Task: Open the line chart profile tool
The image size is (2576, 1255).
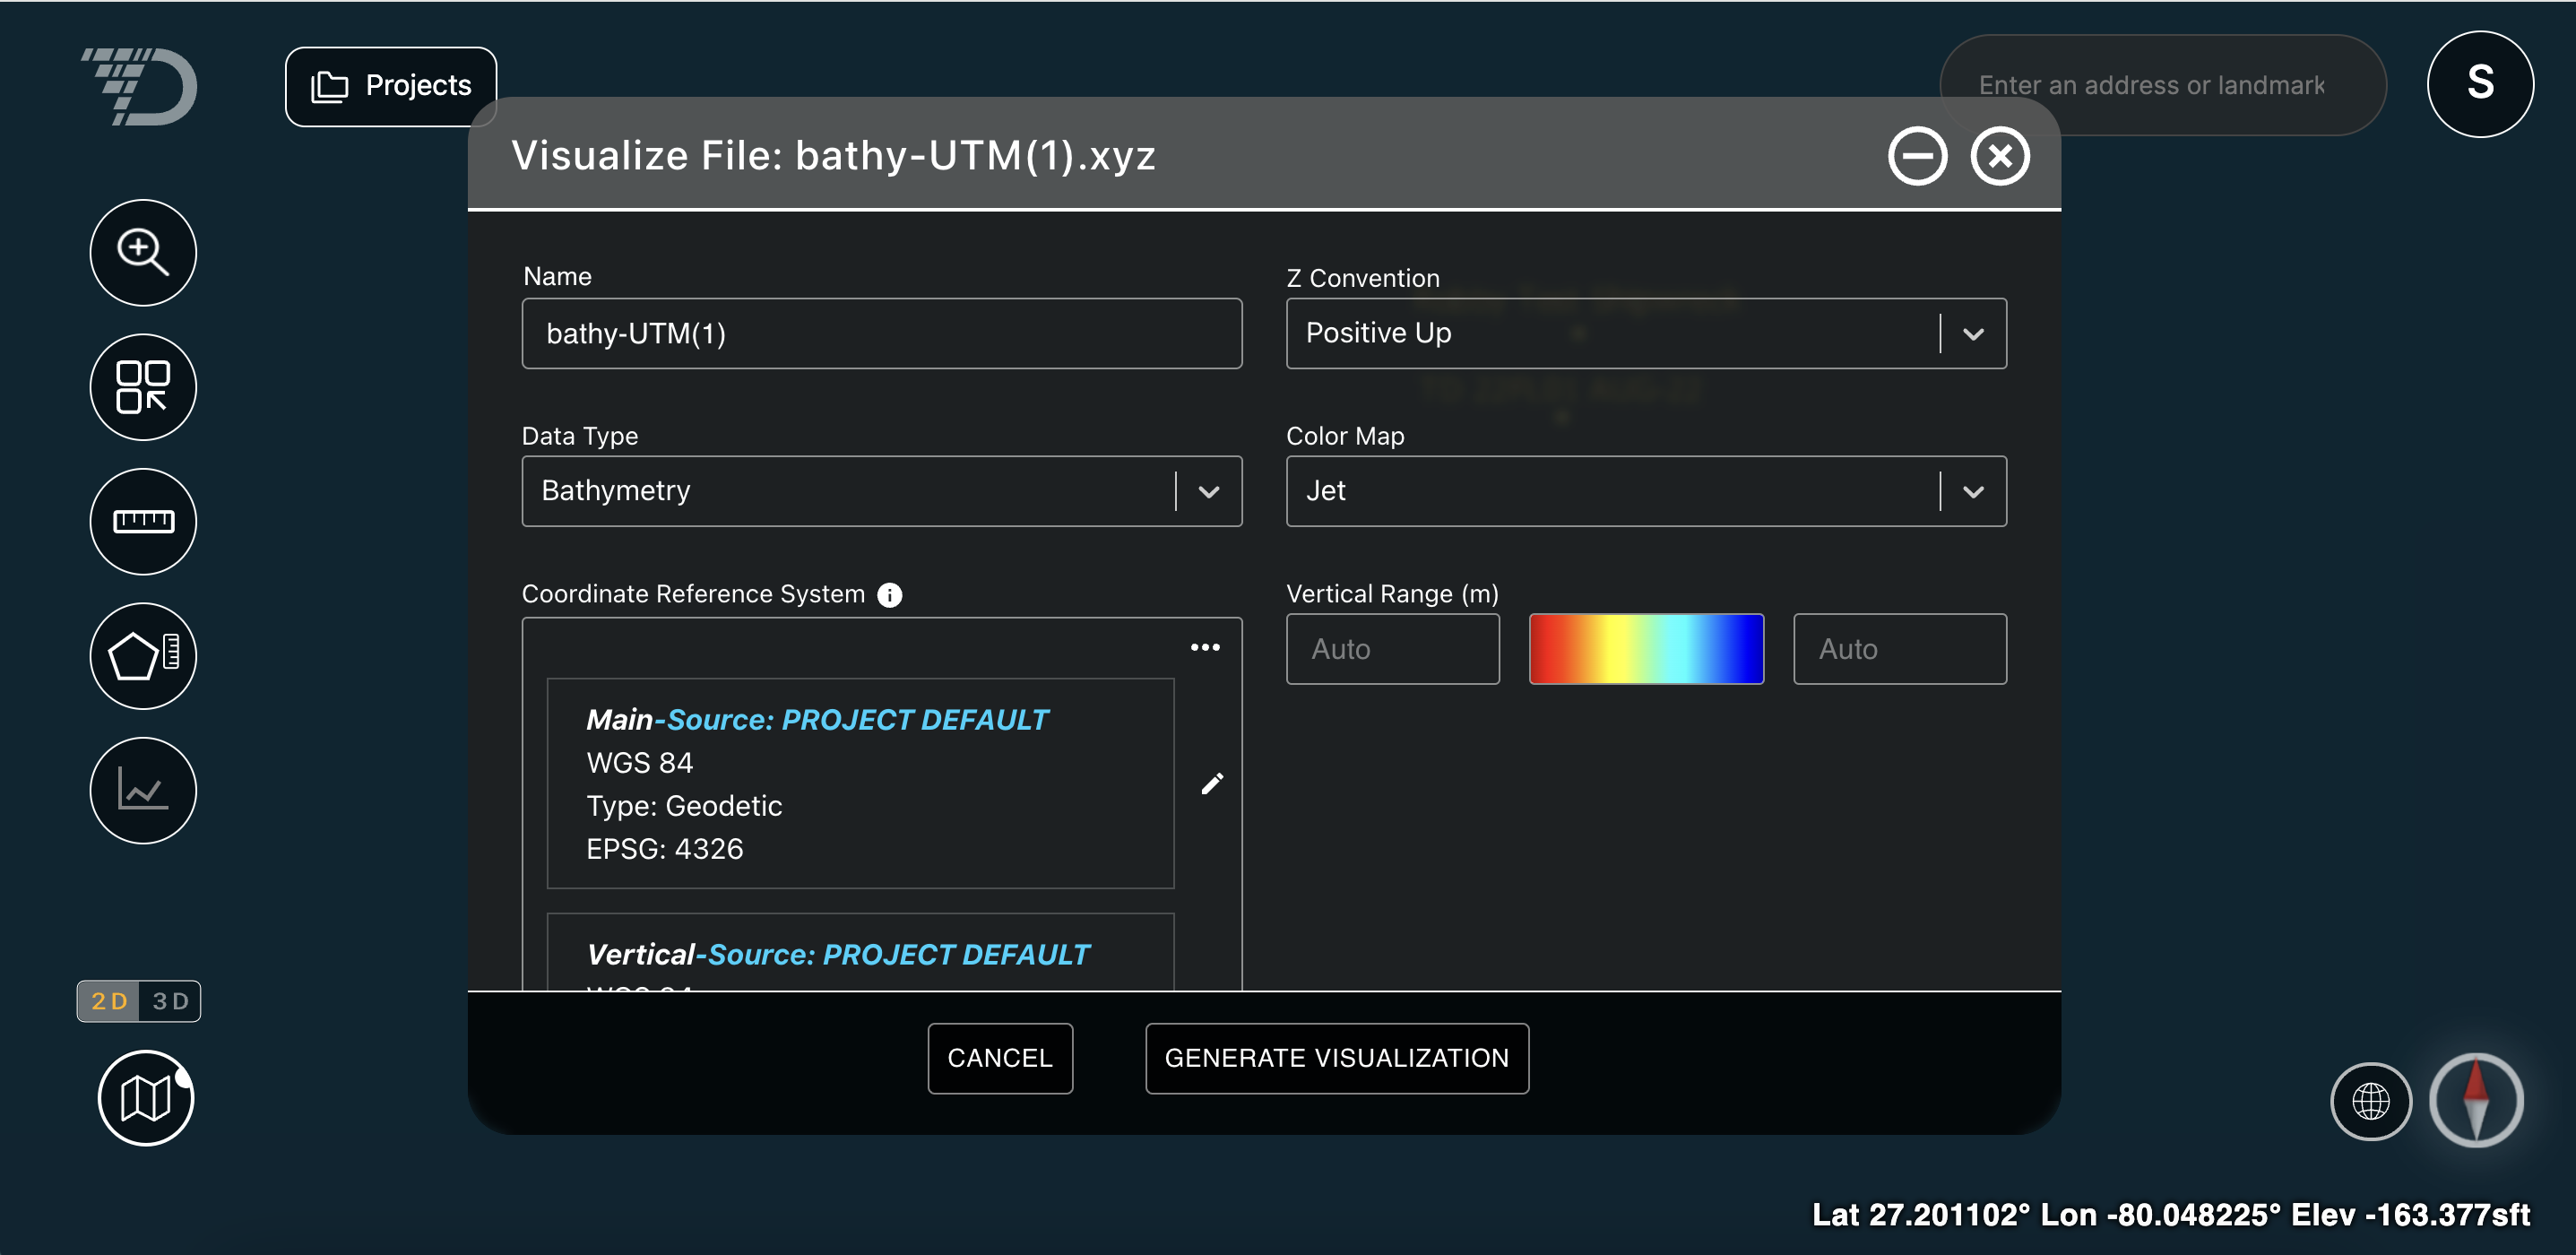Action: (x=143, y=790)
